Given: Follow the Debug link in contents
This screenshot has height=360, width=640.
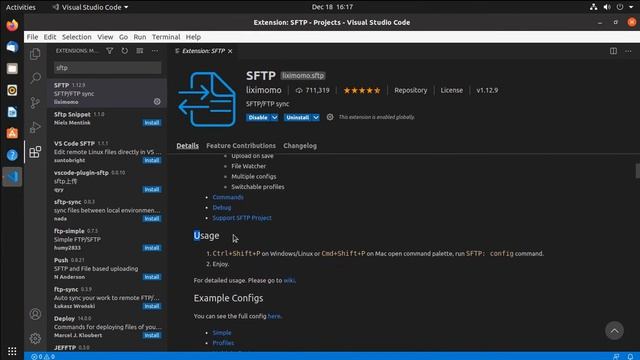Looking at the screenshot, I should [222, 207].
